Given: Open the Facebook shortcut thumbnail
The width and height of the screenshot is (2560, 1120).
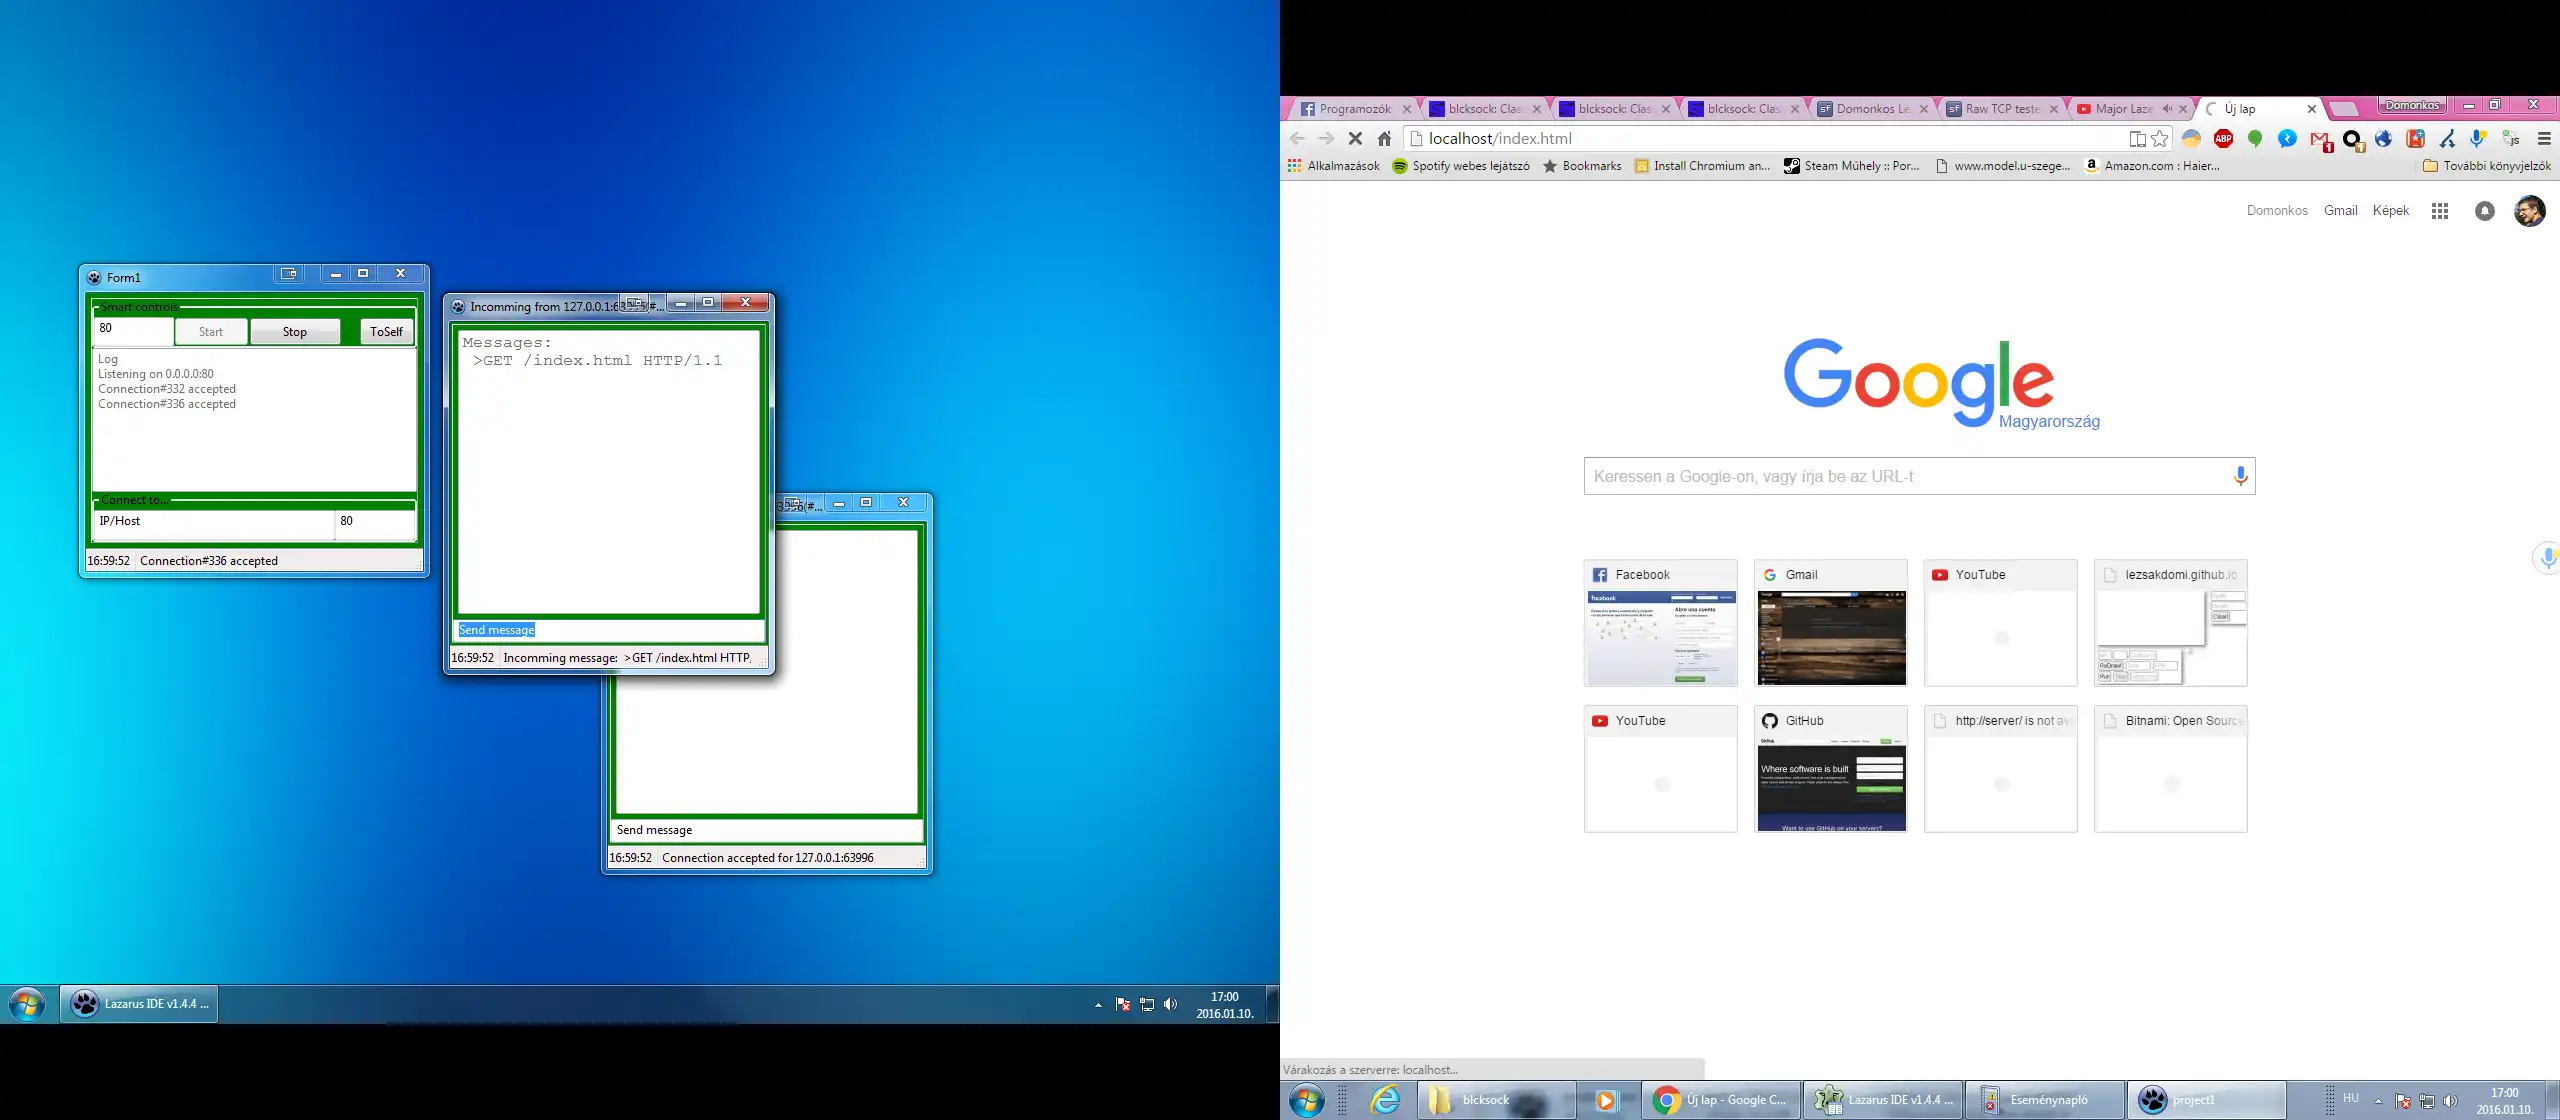Looking at the screenshot, I should (1660, 624).
